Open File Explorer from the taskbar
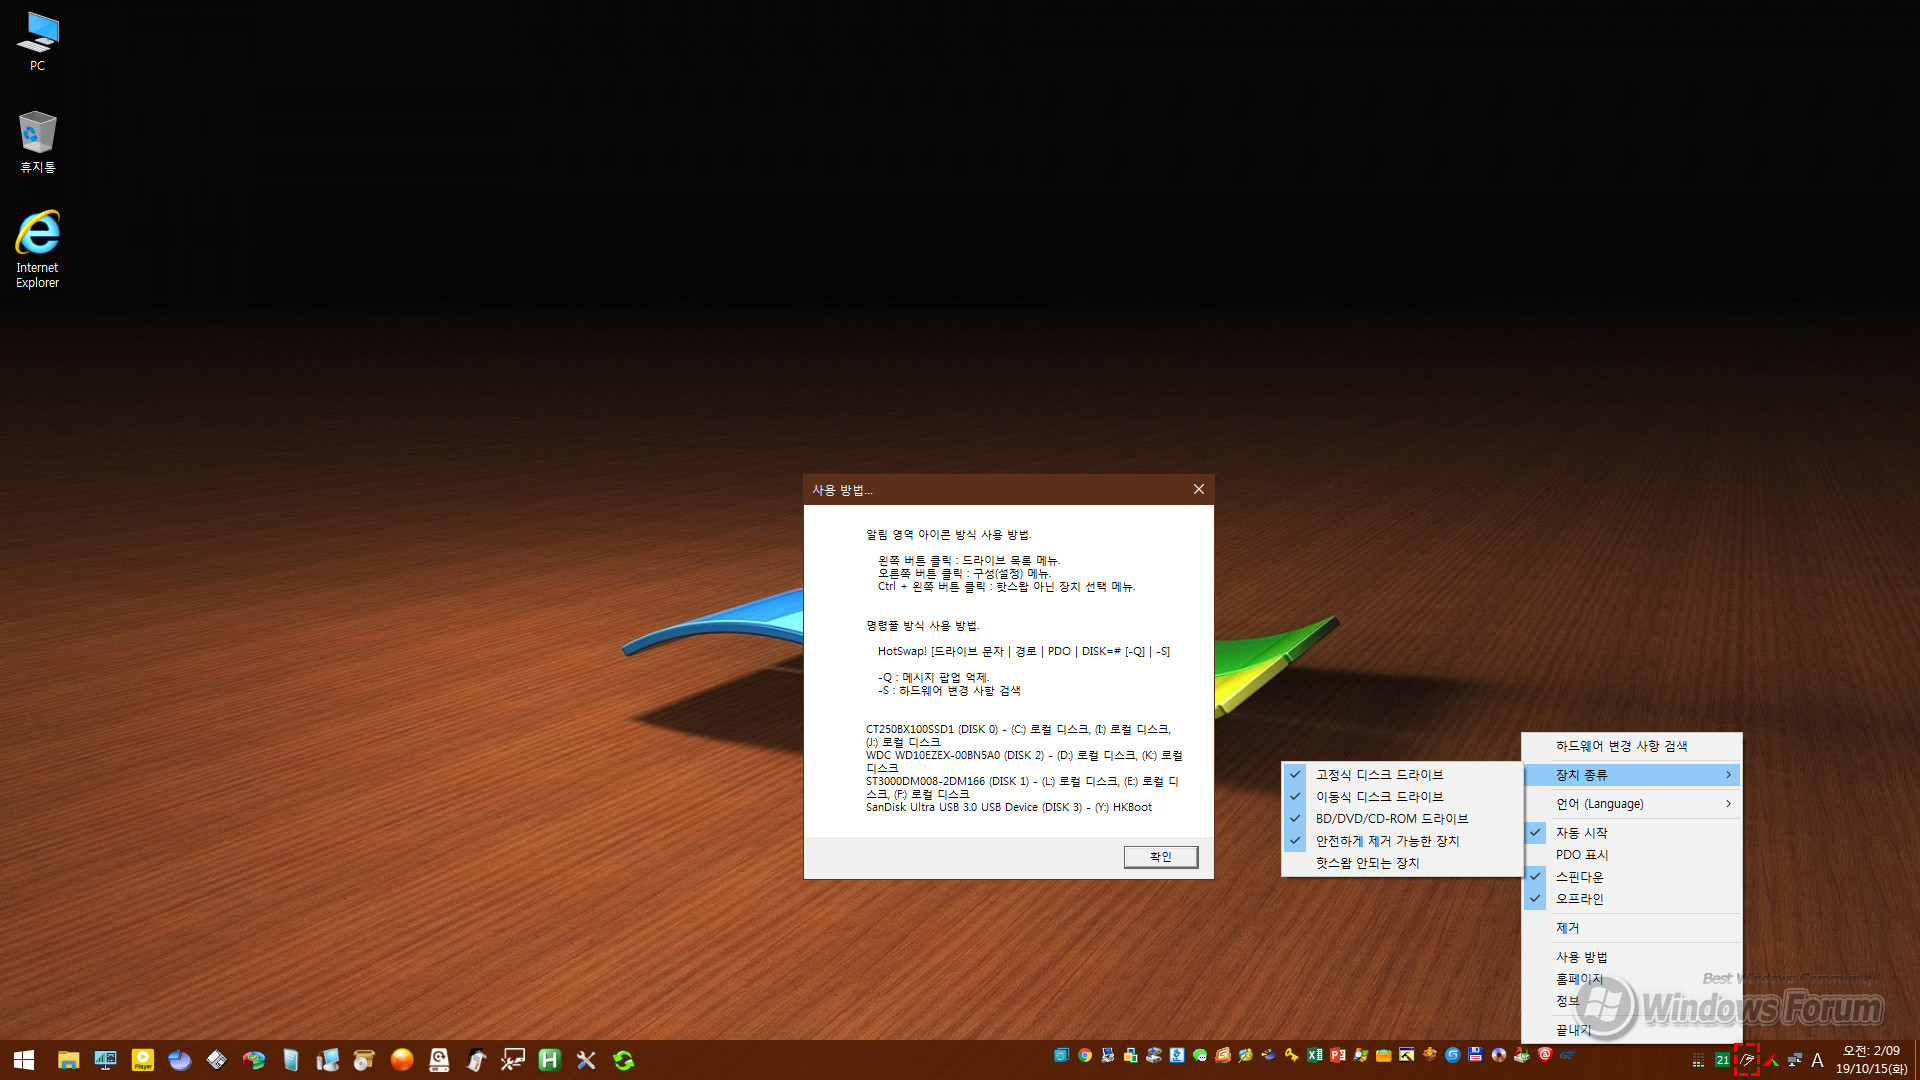Image resolution: width=1920 pixels, height=1080 pixels. (x=68, y=1060)
